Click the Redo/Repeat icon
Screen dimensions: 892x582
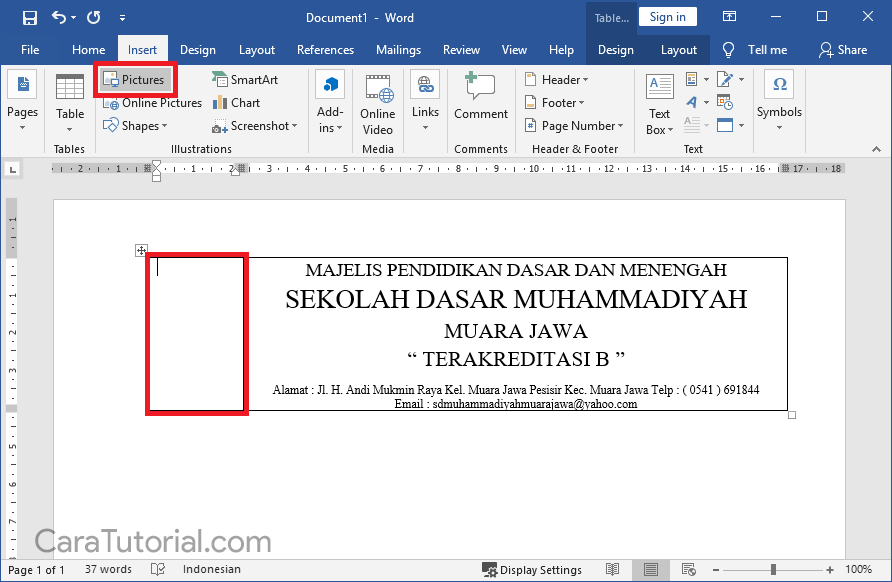click(x=93, y=18)
